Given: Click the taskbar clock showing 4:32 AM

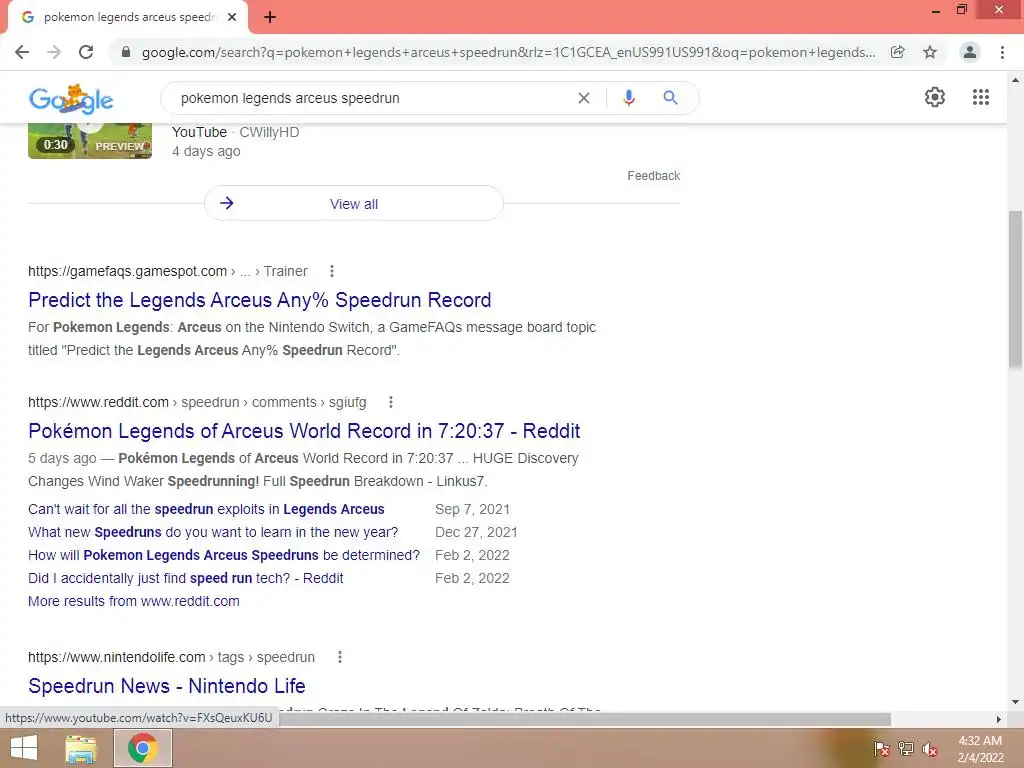Looking at the screenshot, I should pos(980,749).
